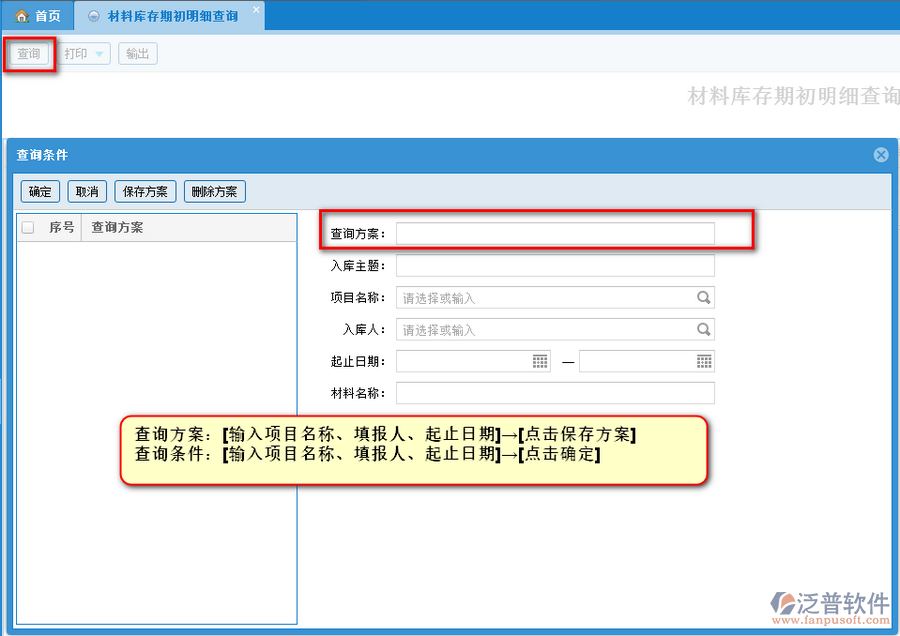
Task: Click the 确定 button
Action: pyautogui.click(x=40, y=191)
